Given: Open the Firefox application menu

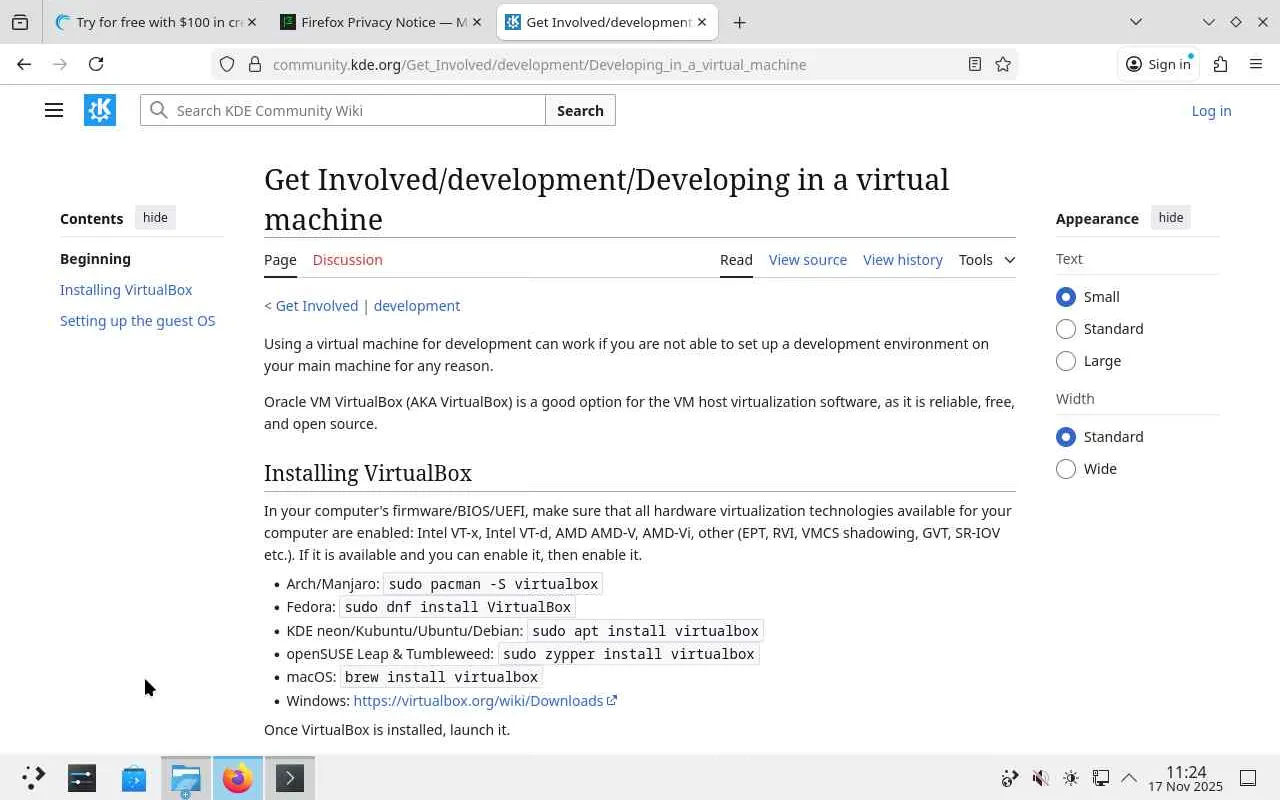Looking at the screenshot, I should [1256, 64].
